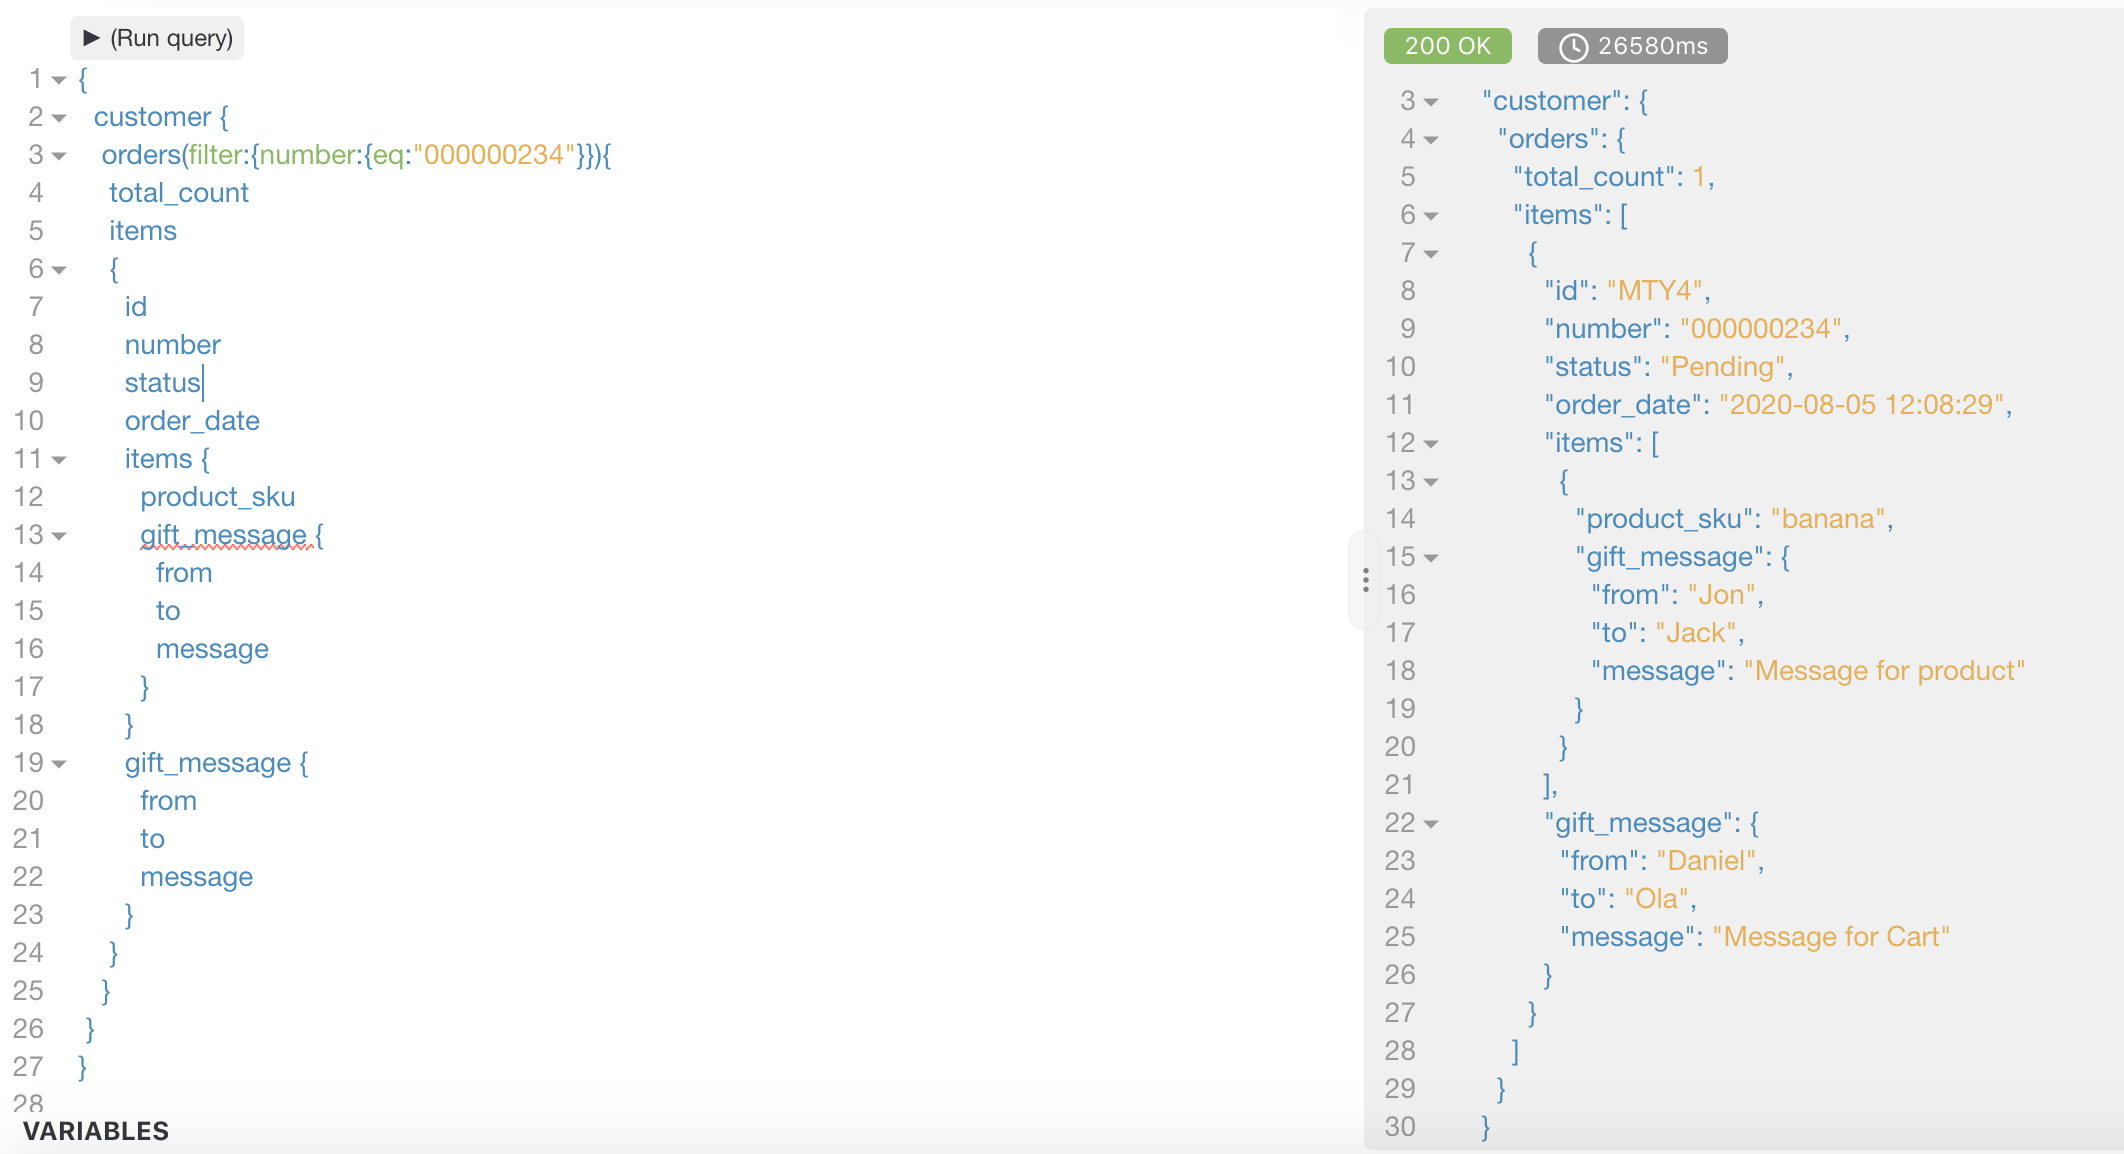Click response line number 30 in gutter
Screen dimensions: 2124x1154
pos(1400,1127)
